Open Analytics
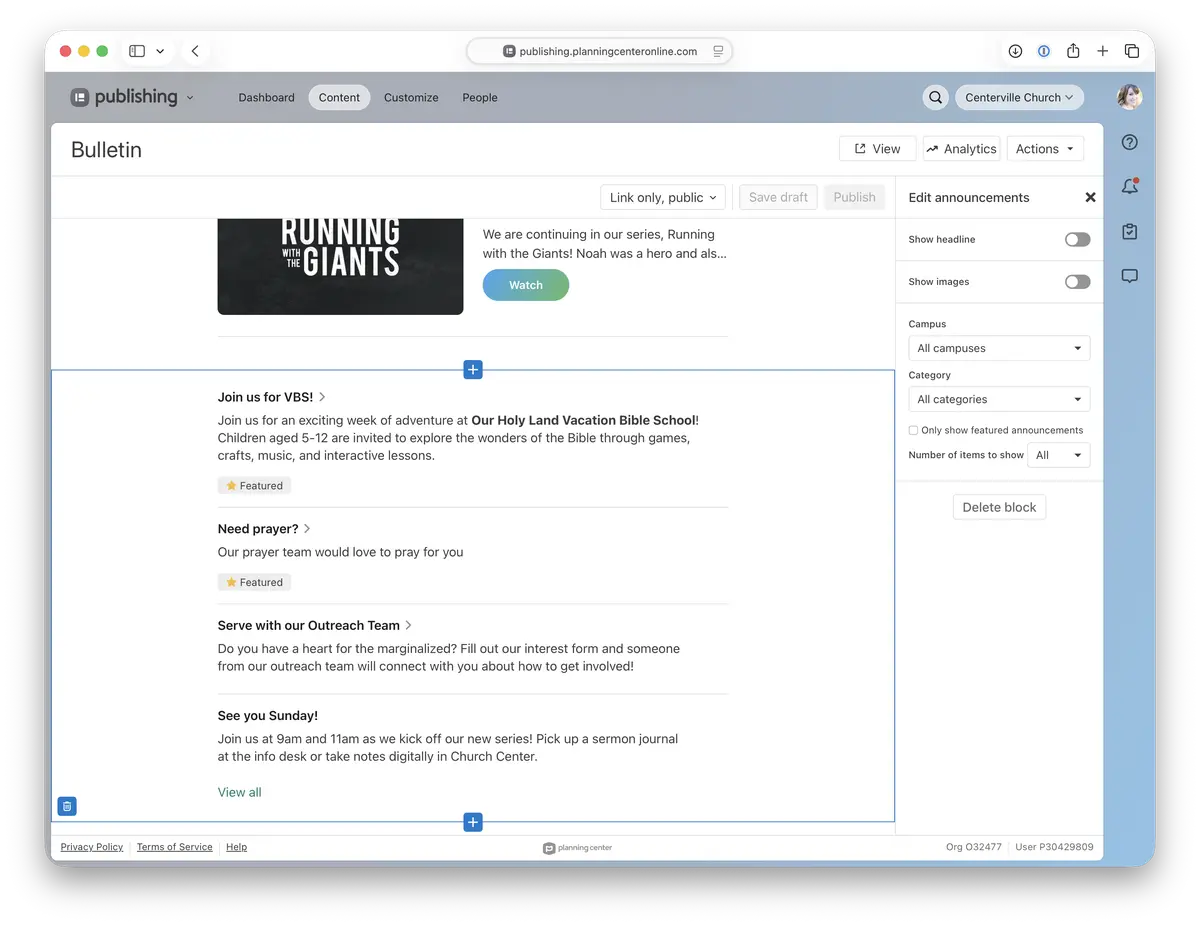The width and height of the screenshot is (1200, 926). [x=961, y=149]
